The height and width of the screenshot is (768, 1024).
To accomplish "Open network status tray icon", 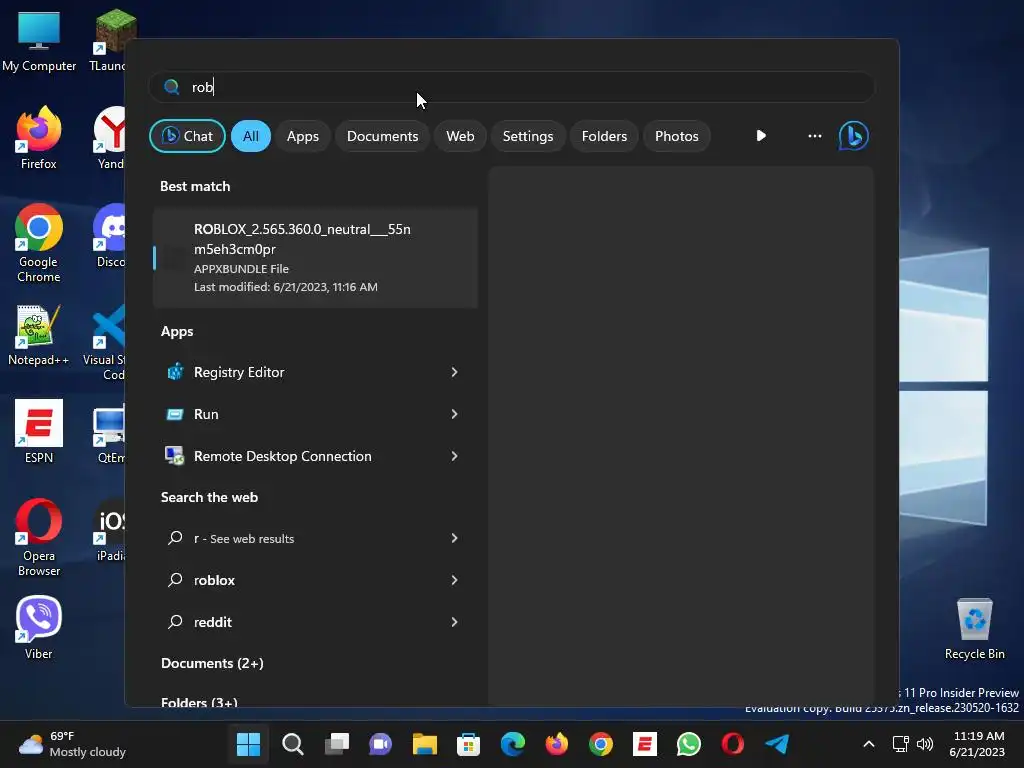I will 901,744.
